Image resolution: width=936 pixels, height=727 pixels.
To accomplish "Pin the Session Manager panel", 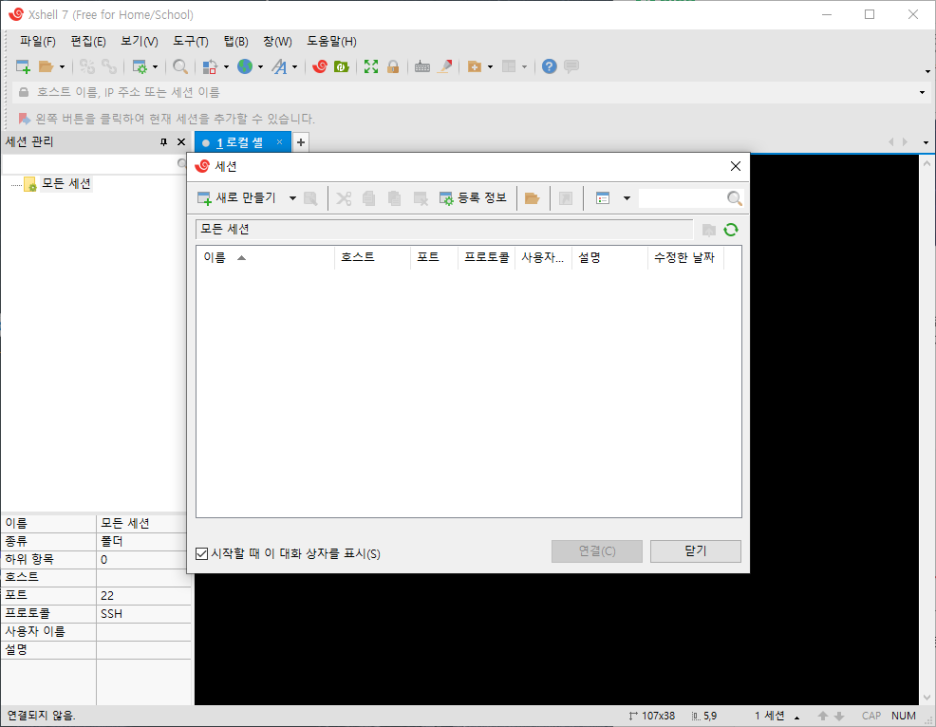I will tap(164, 142).
